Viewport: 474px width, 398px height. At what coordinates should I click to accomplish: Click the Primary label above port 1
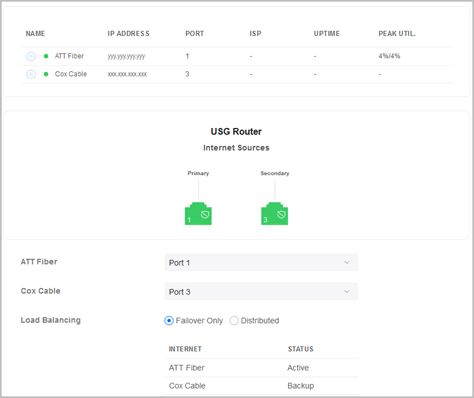198,173
